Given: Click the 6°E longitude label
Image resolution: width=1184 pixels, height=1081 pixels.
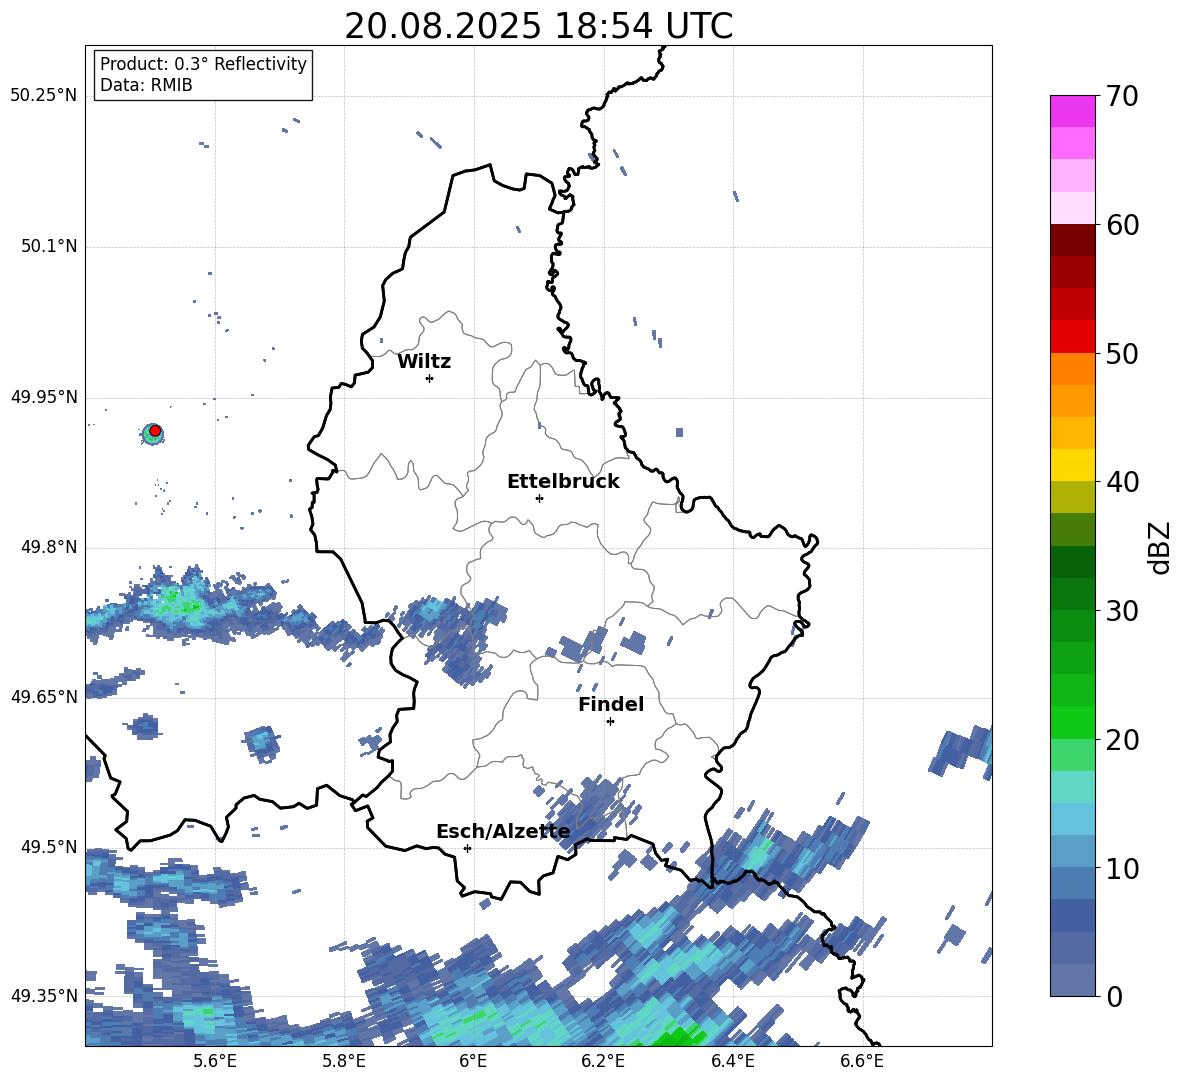Looking at the screenshot, I should click(473, 1061).
